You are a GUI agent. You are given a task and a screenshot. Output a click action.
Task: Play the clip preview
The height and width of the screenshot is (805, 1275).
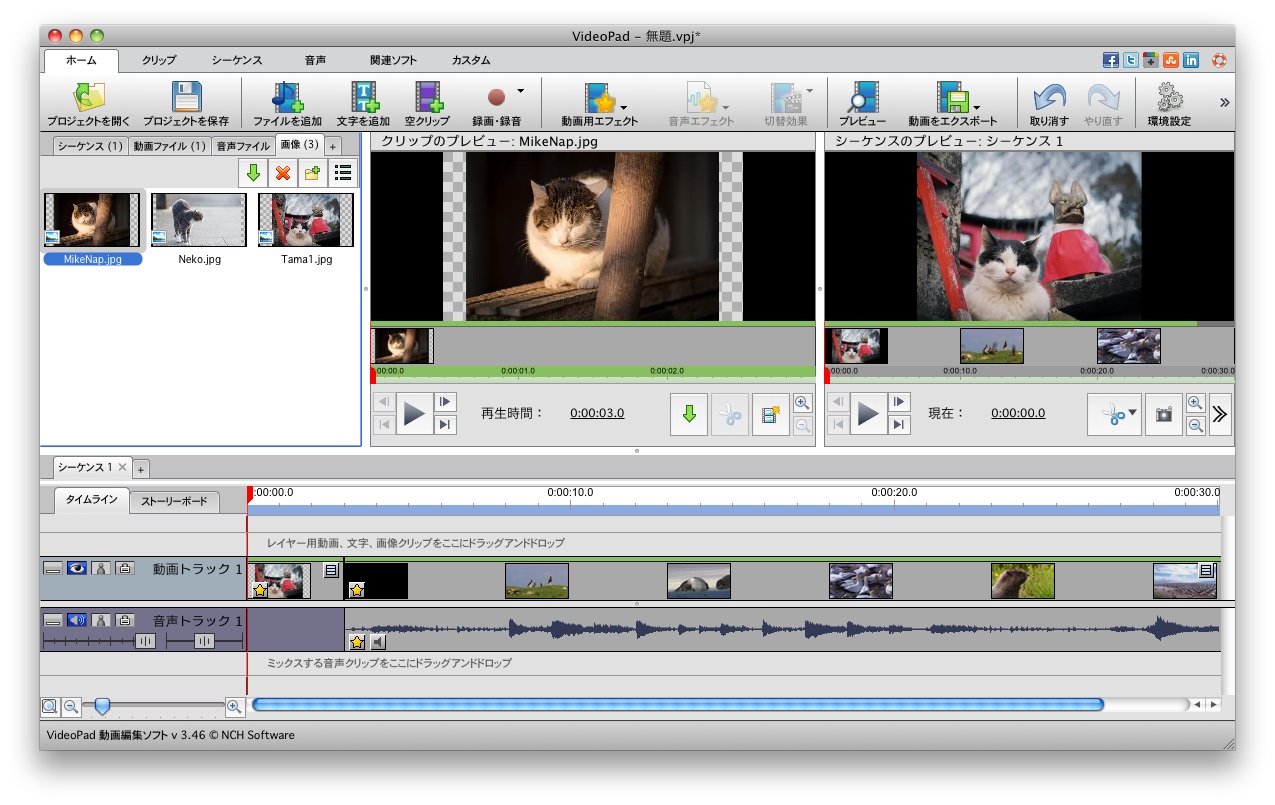click(x=413, y=413)
